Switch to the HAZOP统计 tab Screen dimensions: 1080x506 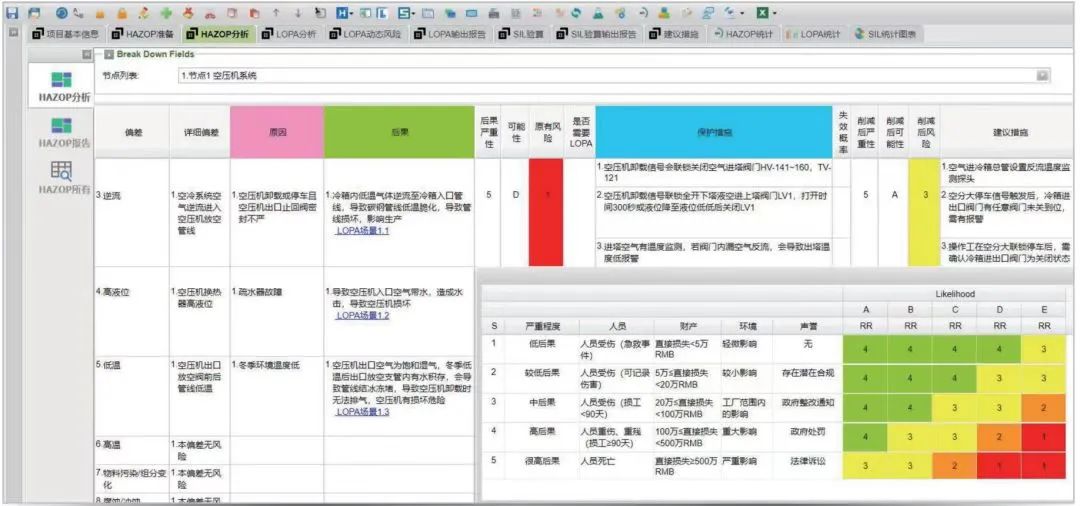coord(744,33)
